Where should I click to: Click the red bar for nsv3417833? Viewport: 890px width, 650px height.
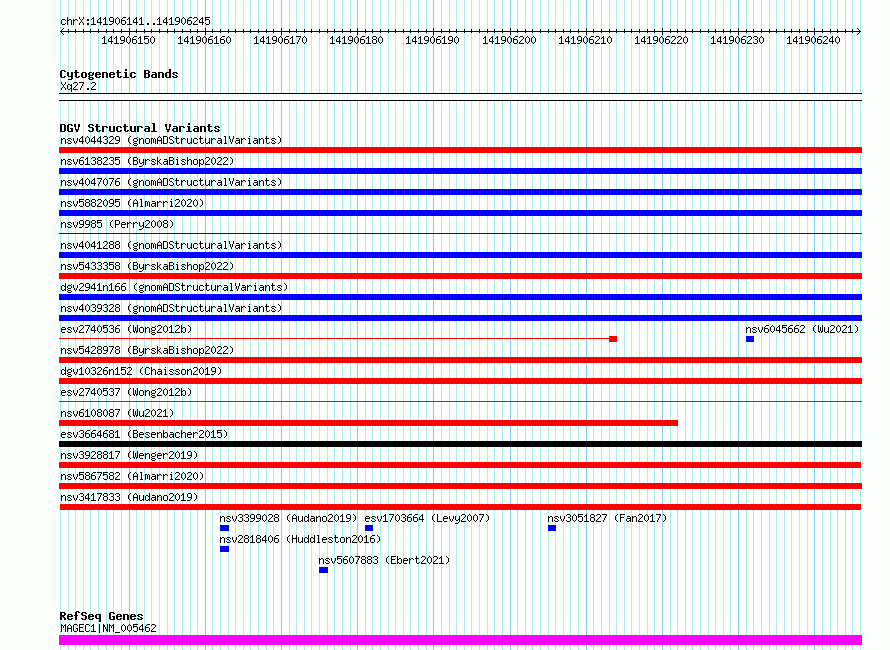coord(460,507)
